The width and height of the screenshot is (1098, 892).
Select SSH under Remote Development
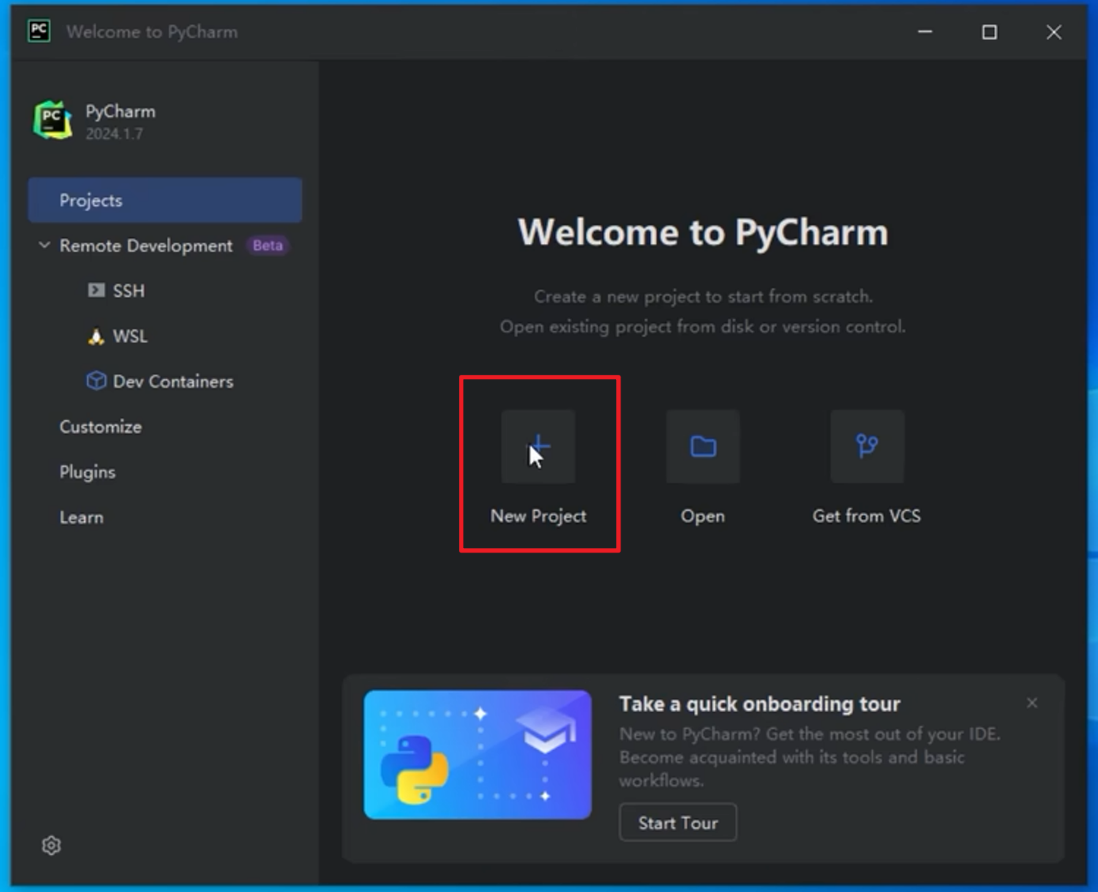pos(129,291)
